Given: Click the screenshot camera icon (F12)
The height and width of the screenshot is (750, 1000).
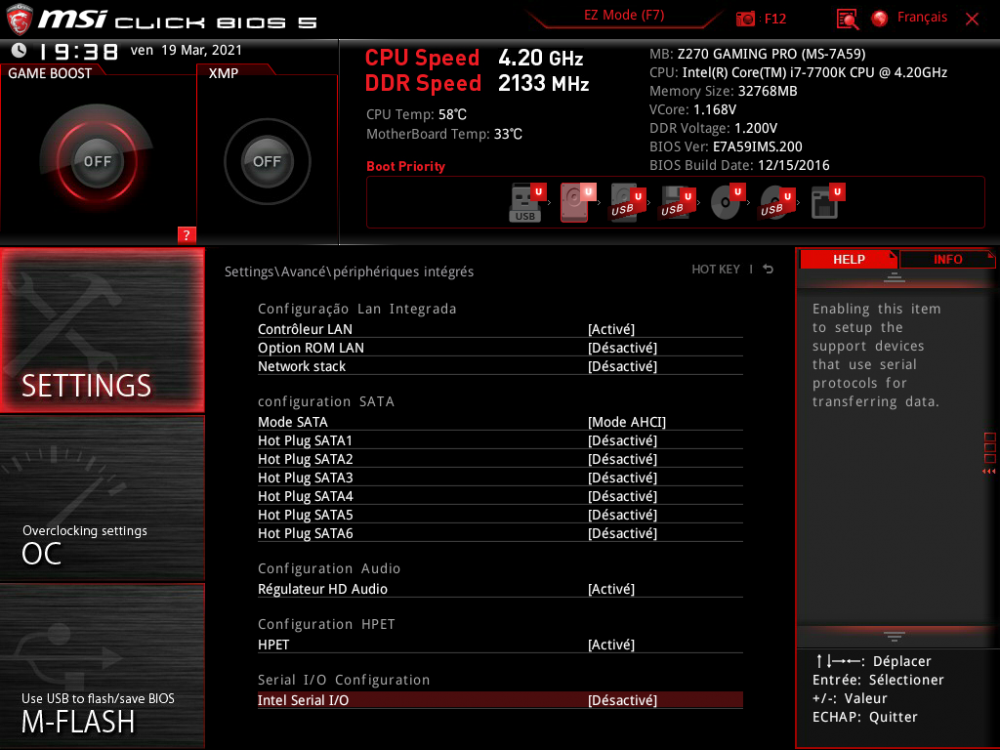Looking at the screenshot, I should [x=746, y=19].
